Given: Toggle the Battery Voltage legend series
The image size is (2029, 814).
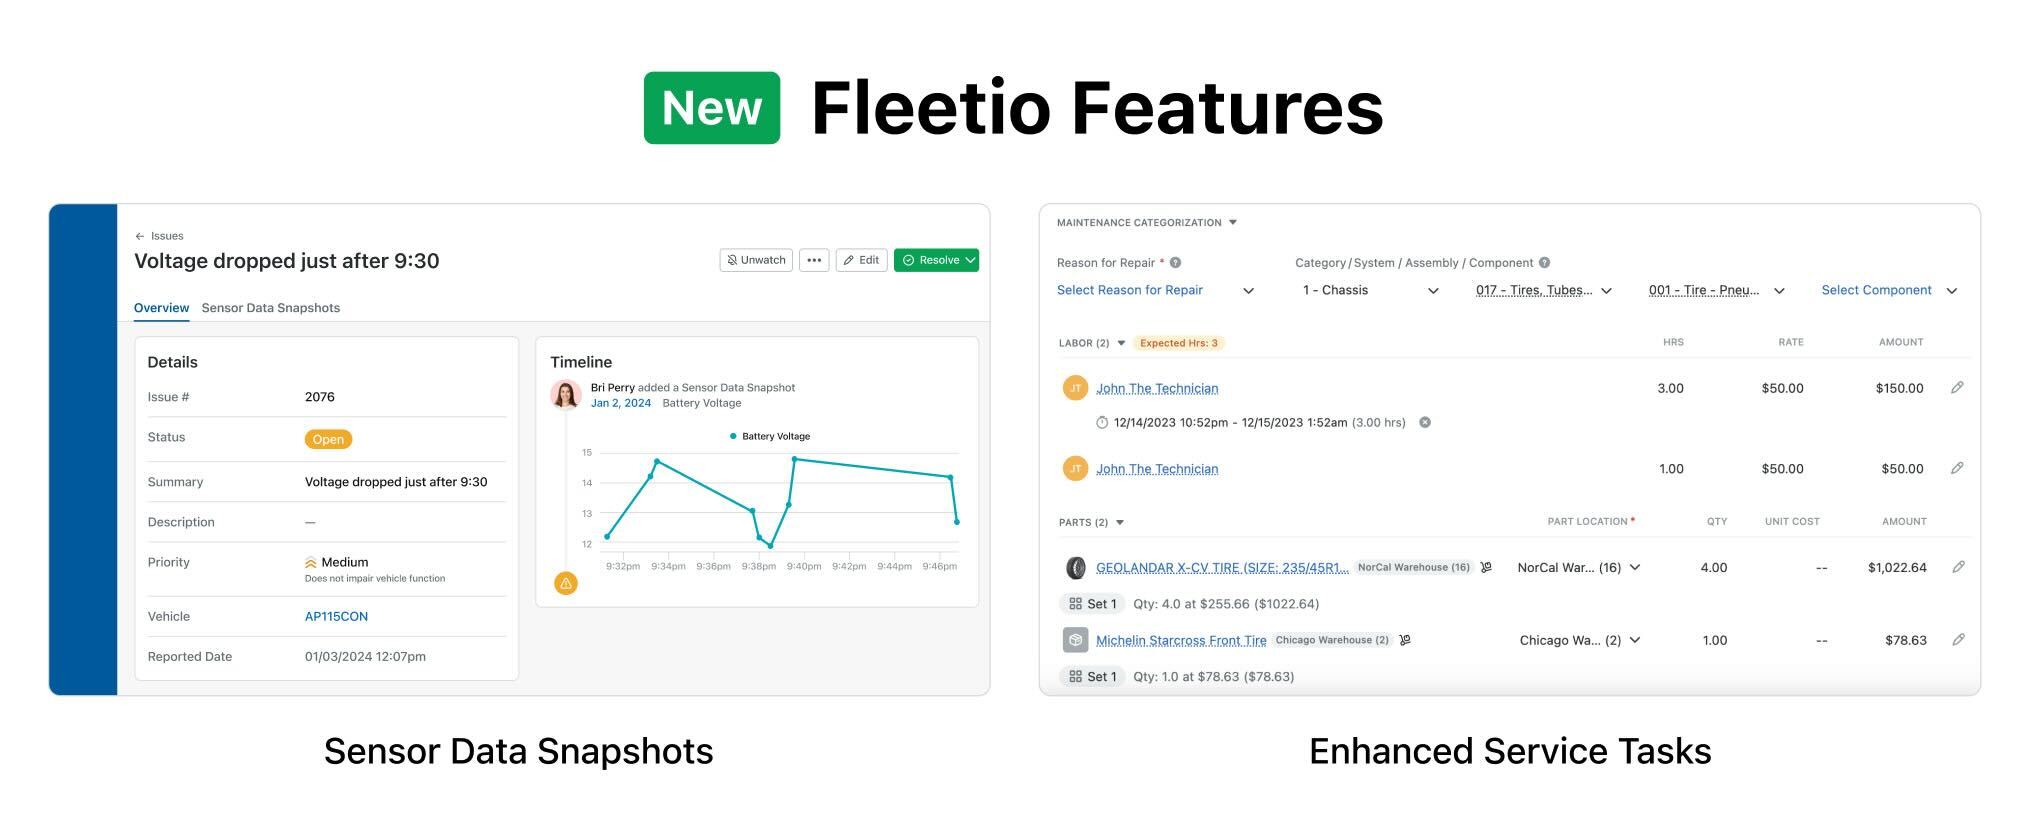Looking at the screenshot, I should (770, 436).
